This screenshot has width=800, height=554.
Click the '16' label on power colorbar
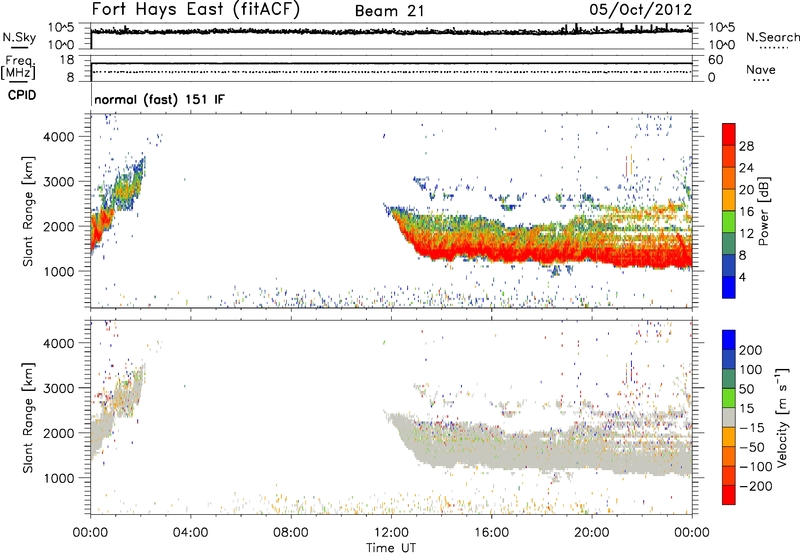point(746,212)
